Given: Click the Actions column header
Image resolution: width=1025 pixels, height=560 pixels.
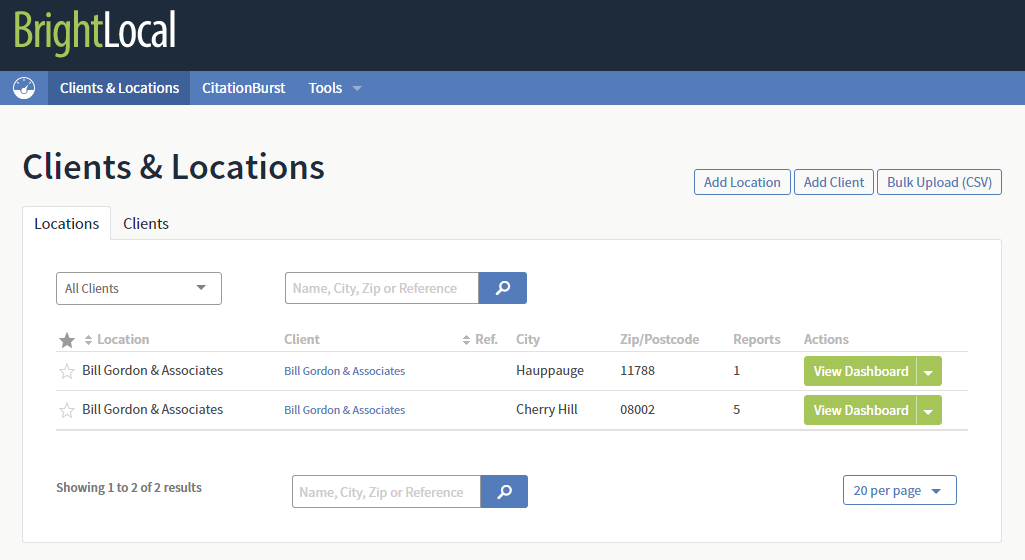Looking at the screenshot, I should [826, 340].
